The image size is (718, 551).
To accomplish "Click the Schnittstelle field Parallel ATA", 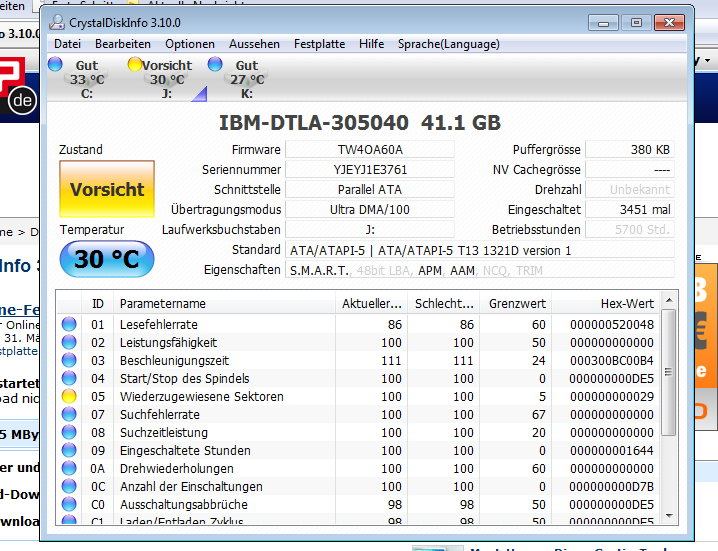I will 370,190.
